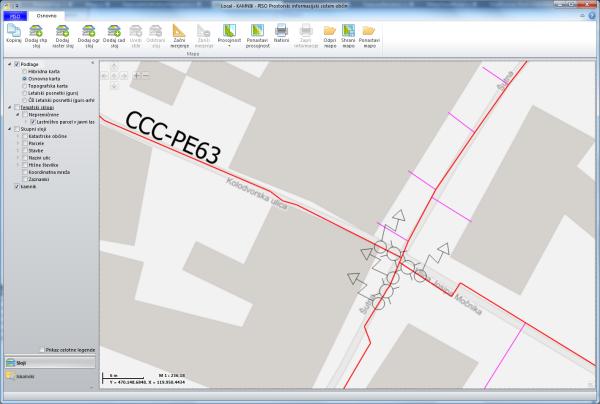Collapse the Podlage tree group
600x404 pixels.
pos(9,64)
